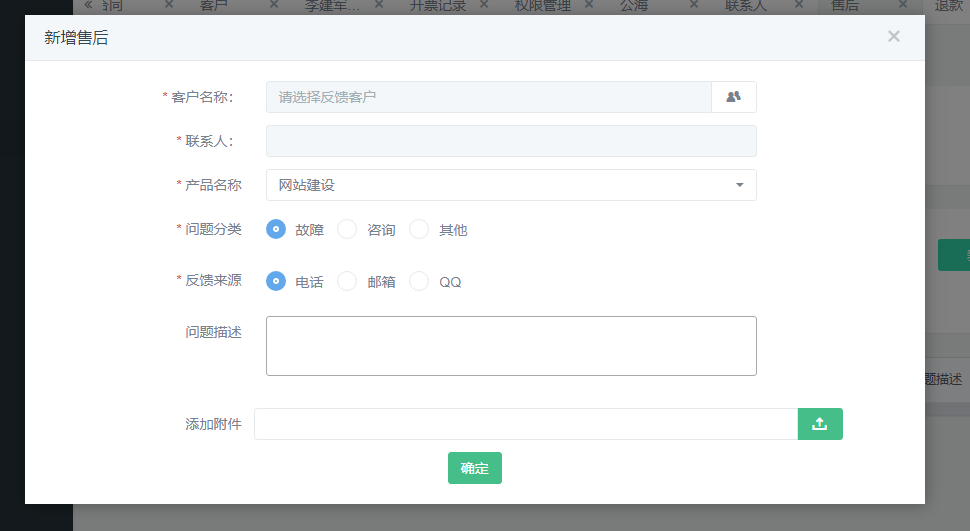The image size is (970, 531).
Task: Click the 添加附件 file path field
Action: [526, 424]
